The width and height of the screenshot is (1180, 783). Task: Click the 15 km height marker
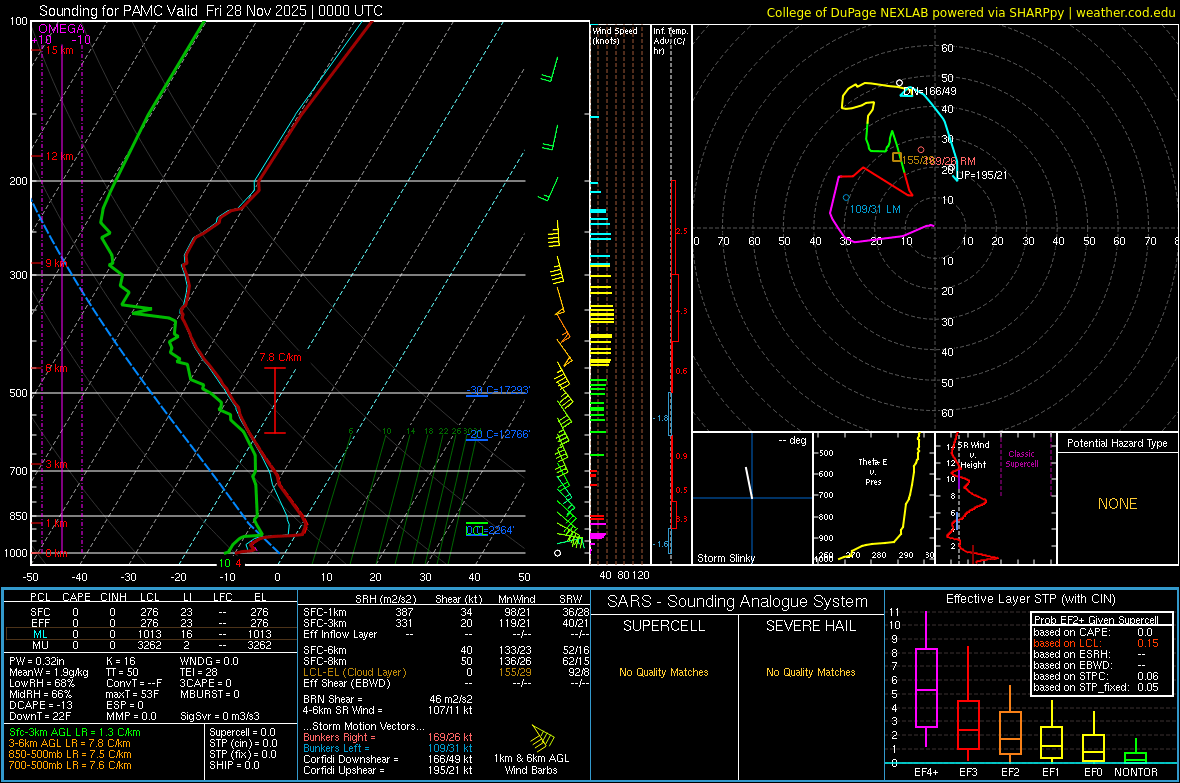click(x=59, y=50)
